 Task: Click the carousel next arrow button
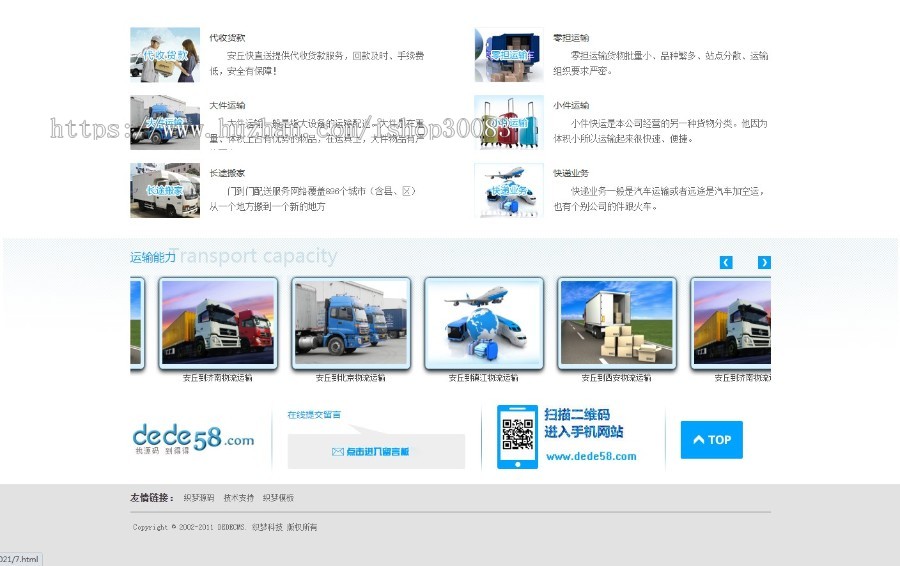click(764, 262)
